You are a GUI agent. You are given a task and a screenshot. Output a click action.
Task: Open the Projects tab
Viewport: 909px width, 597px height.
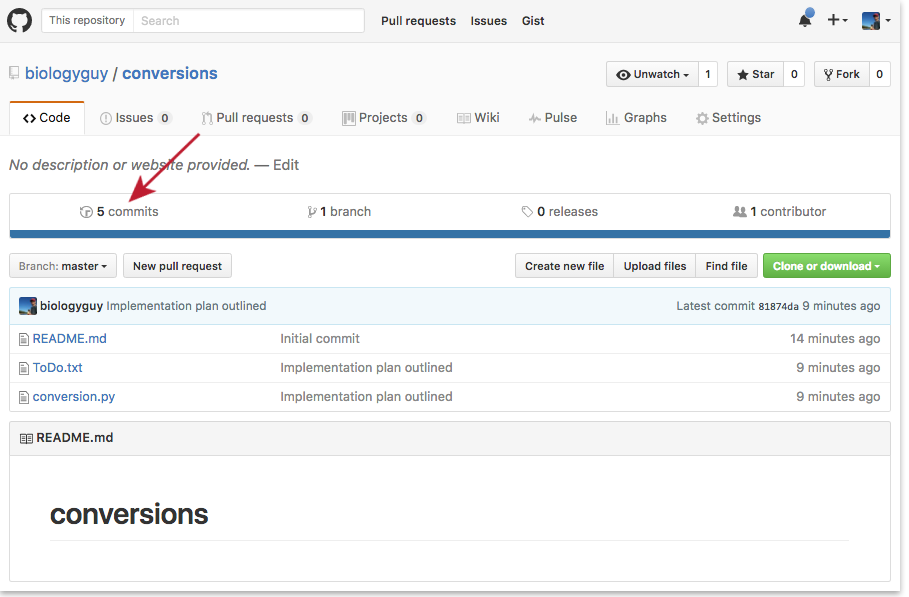point(384,118)
